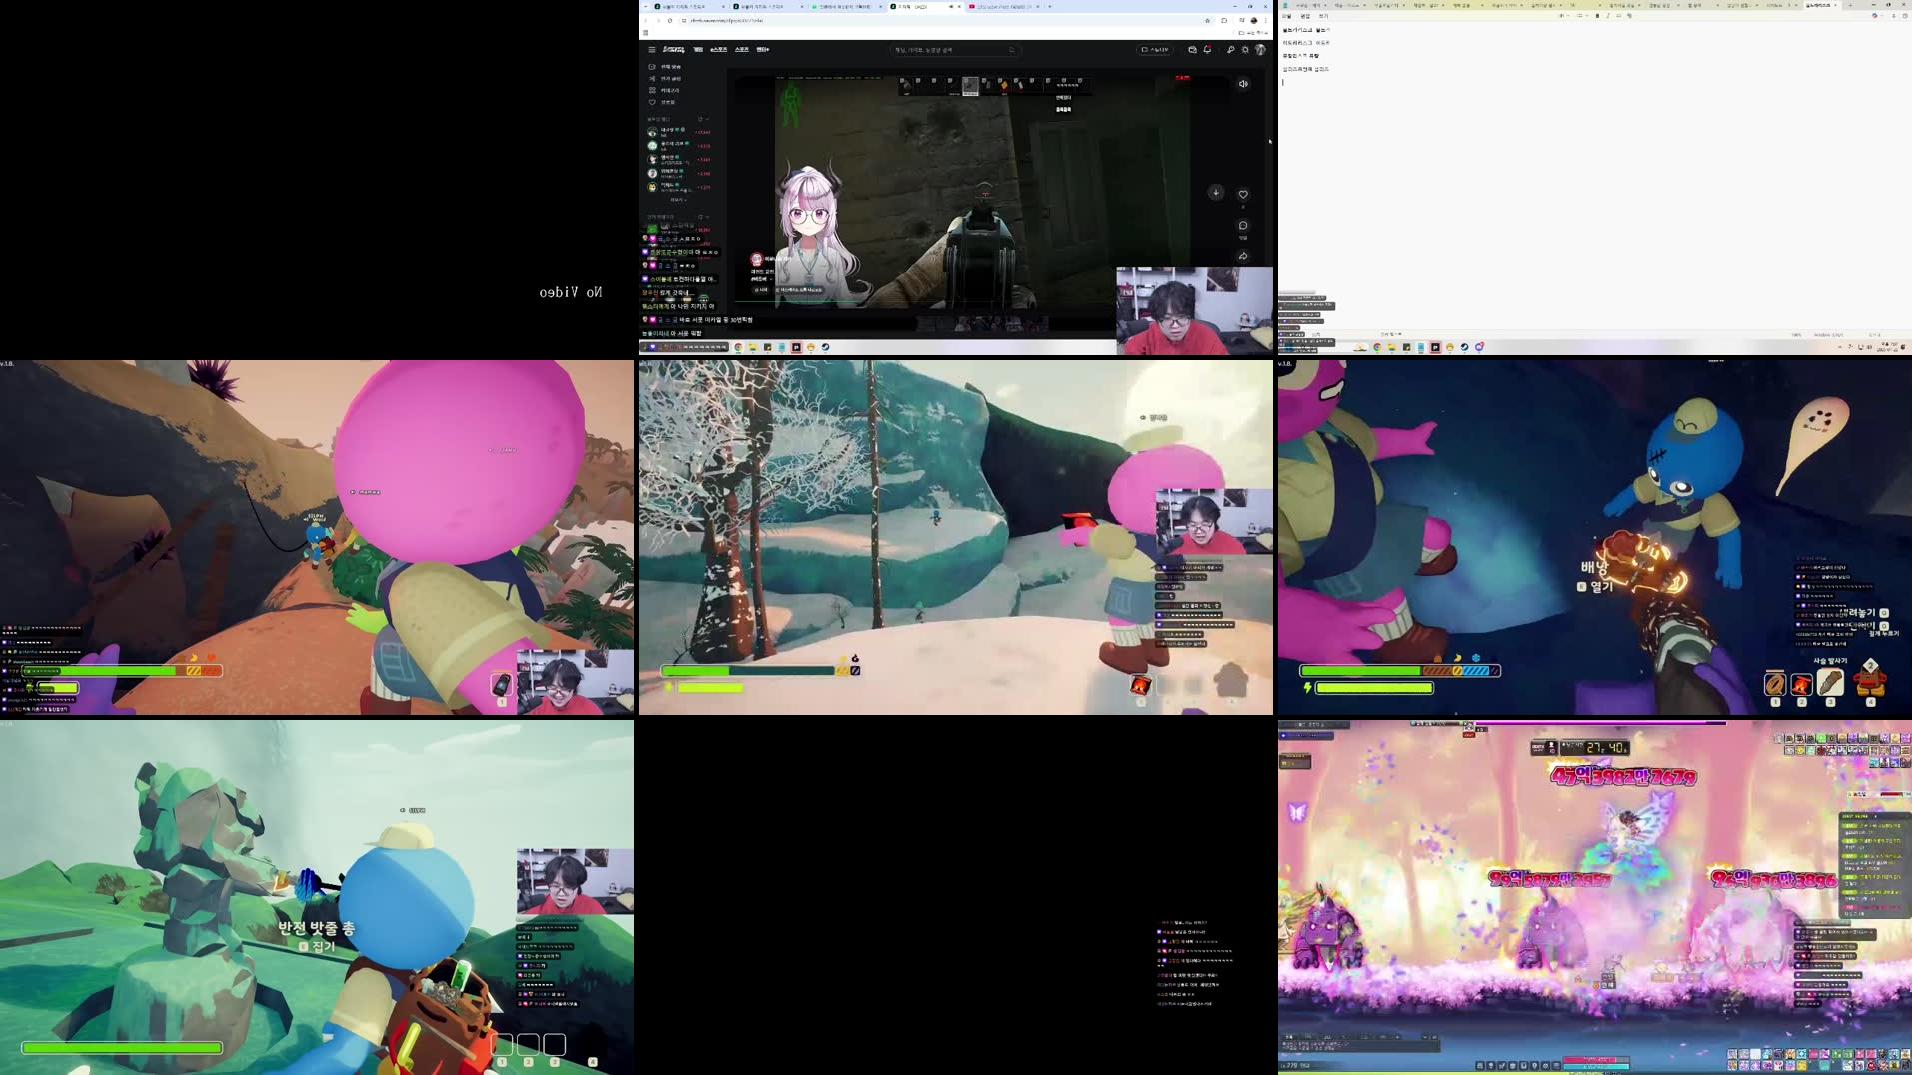The height and width of the screenshot is (1075, 1912).
Task: Select the popular clips item in site sidebar
Action: [667, 79]
